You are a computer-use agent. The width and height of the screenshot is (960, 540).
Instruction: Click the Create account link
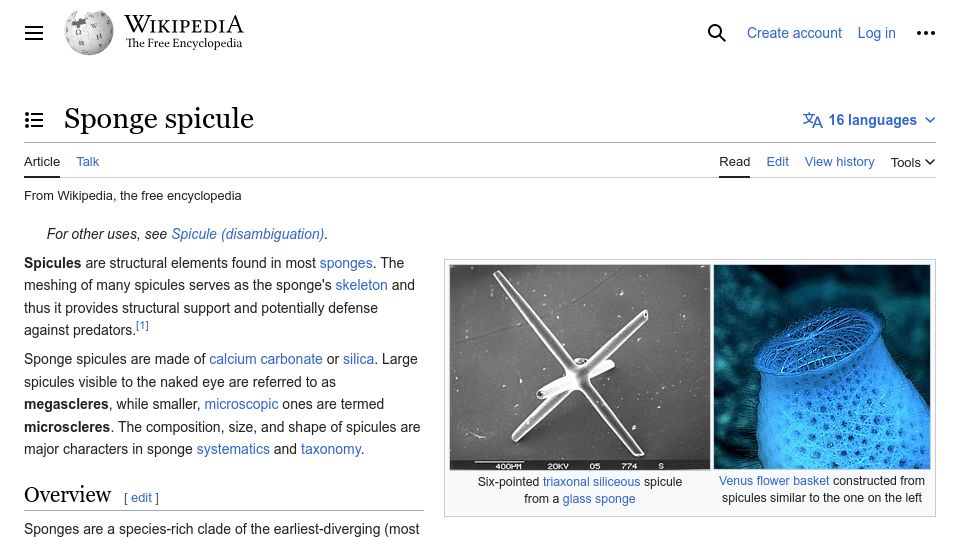[794, 33]
